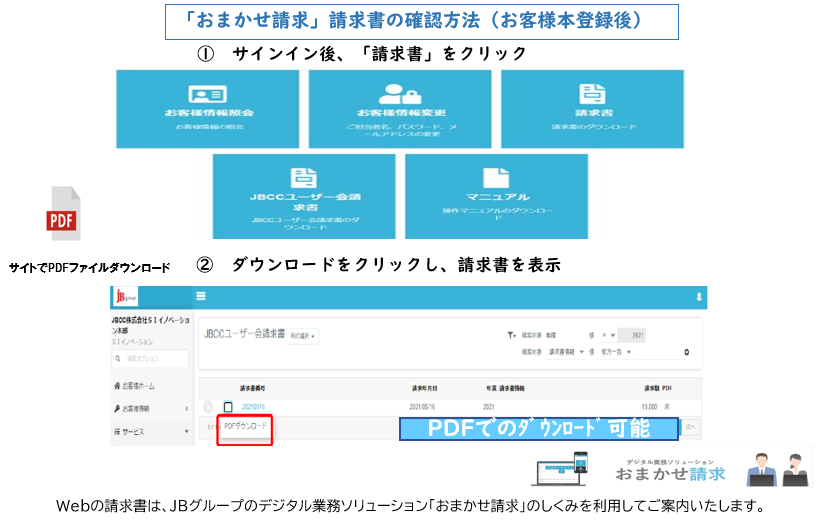Click the filter funnel icon

(511, 335)
